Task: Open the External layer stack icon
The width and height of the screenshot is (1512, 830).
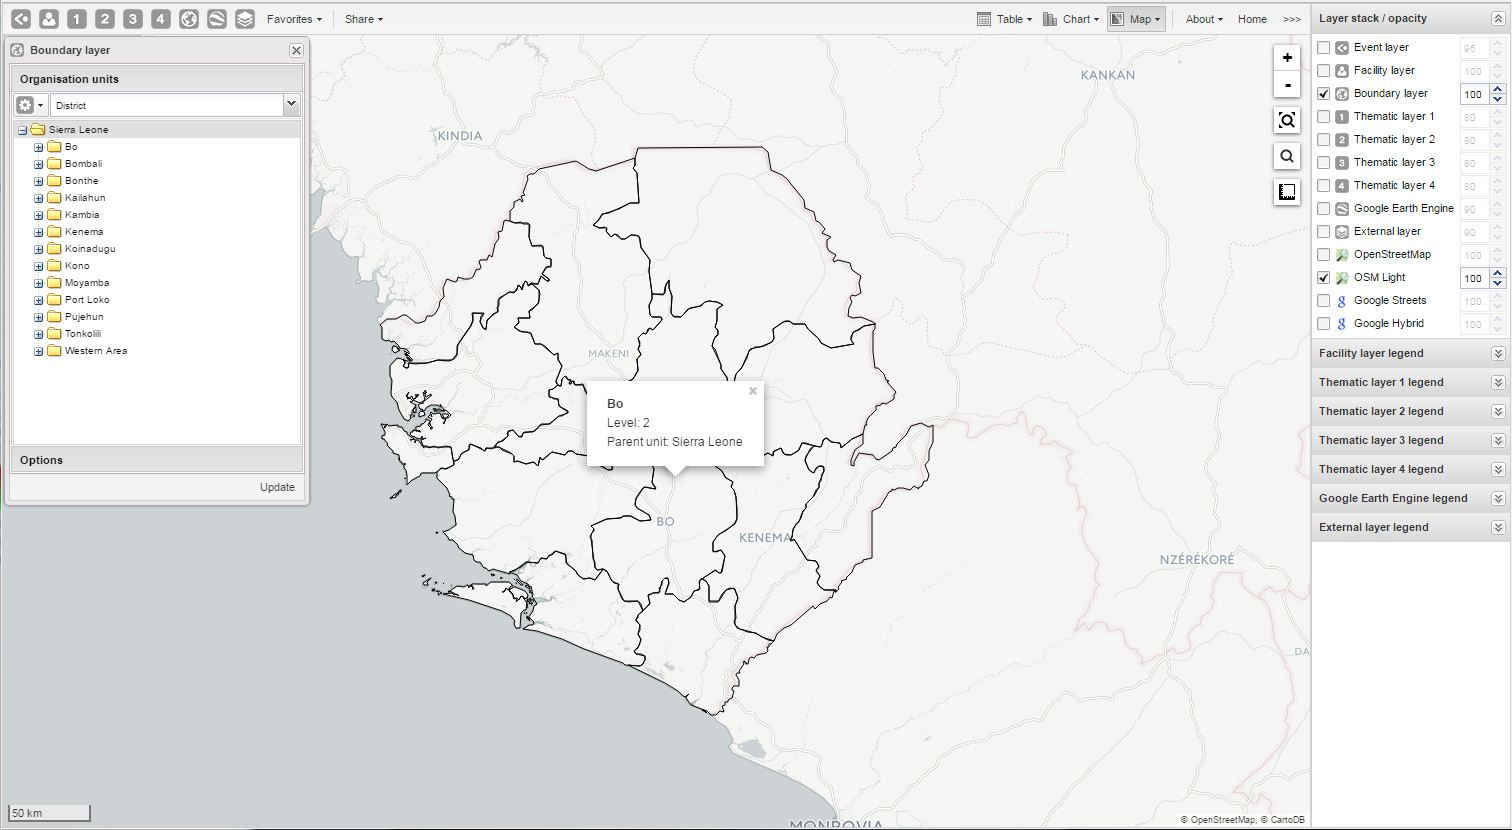Action: [x=245, y=19]
